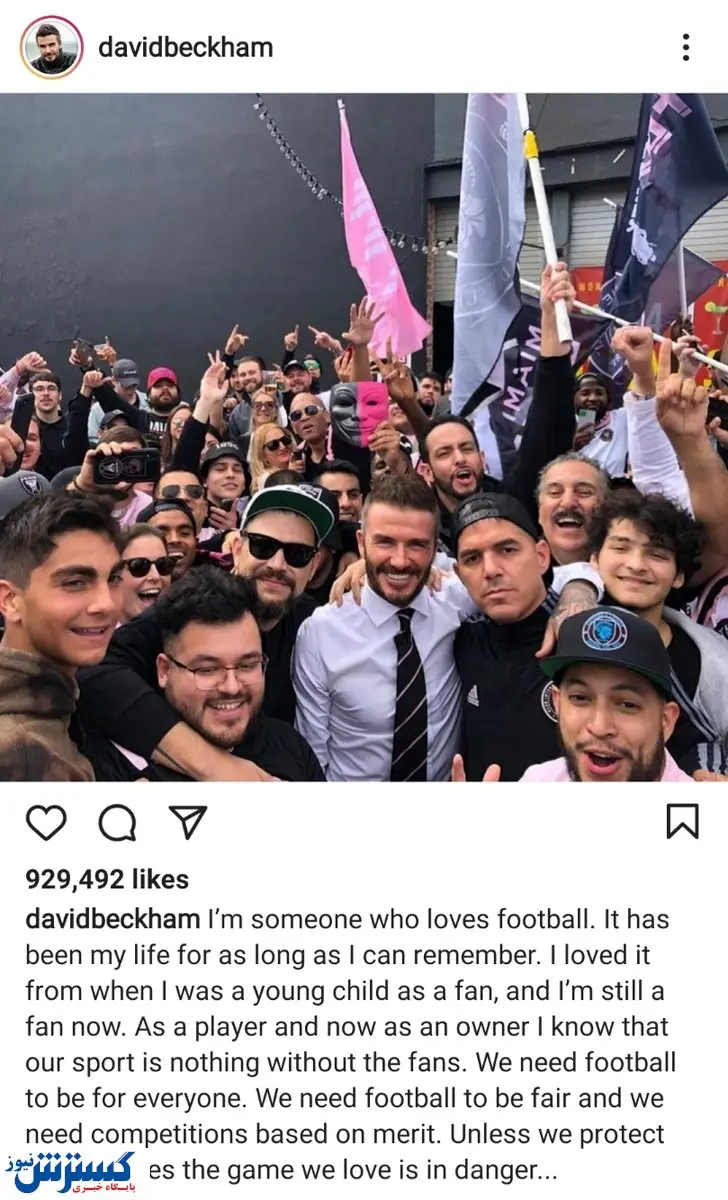Like the post with the heart icon
This screenshot has height=1200, width=728.
[x=46, y=822]
